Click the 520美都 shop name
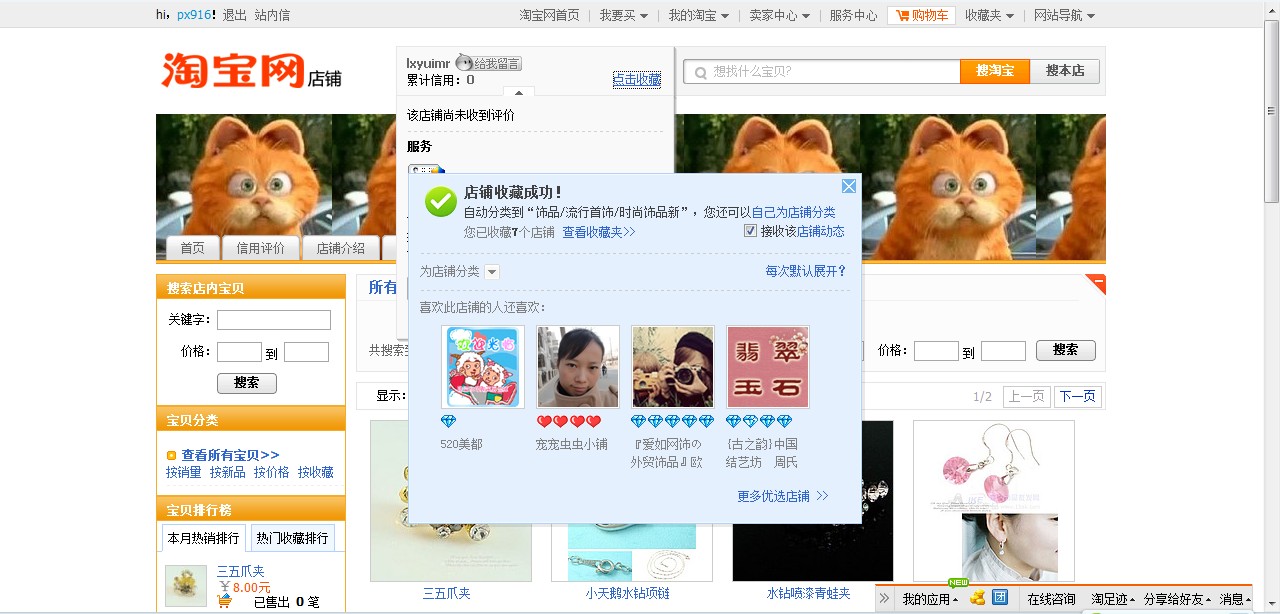1280x614 pixels. (461, 444)
